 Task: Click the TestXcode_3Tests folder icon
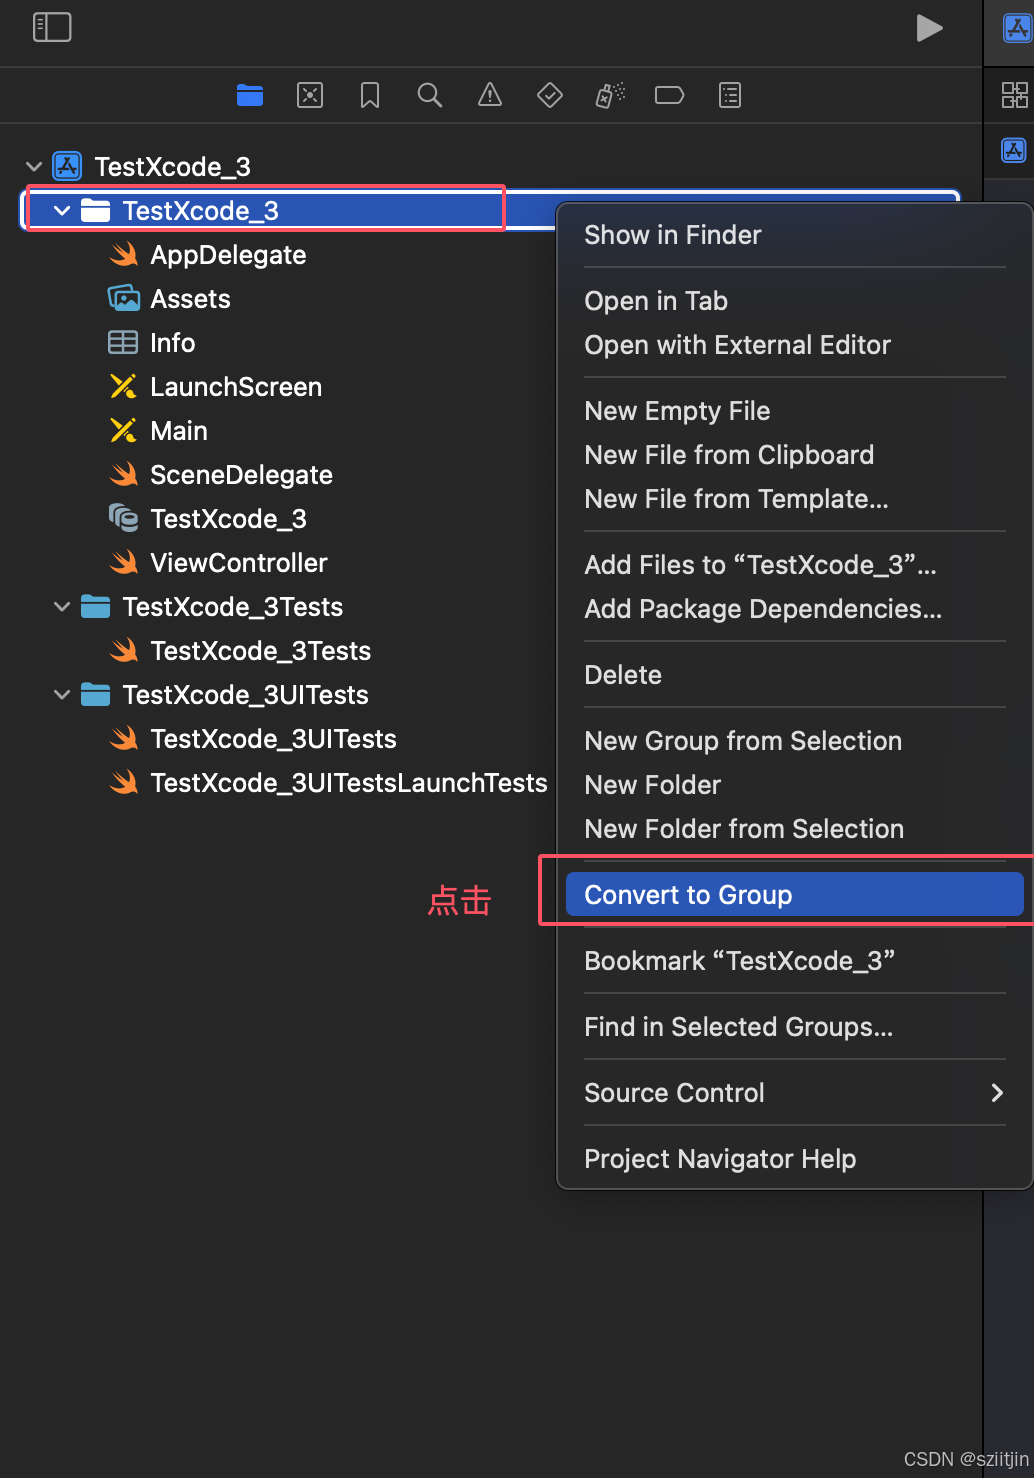95,606
